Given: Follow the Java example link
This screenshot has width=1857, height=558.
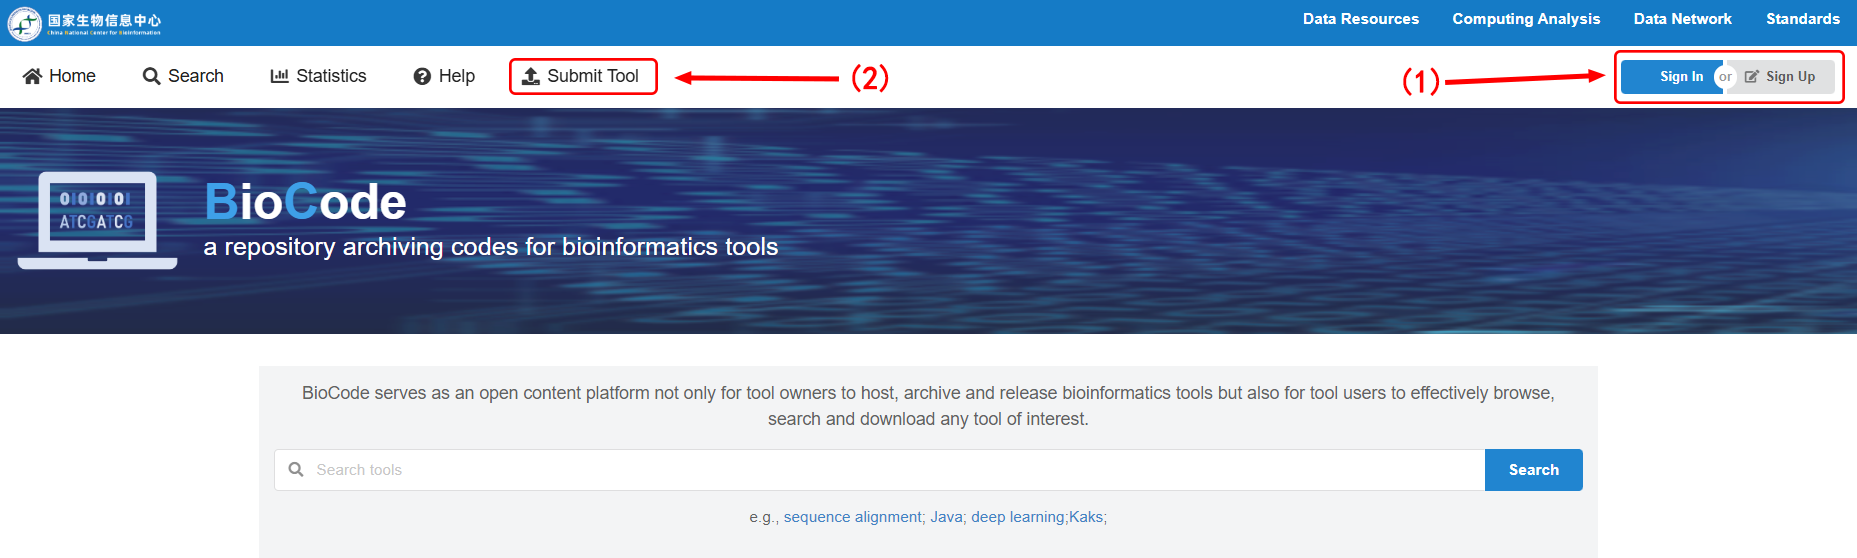Looking at the screenshot, I should (946, 517).
